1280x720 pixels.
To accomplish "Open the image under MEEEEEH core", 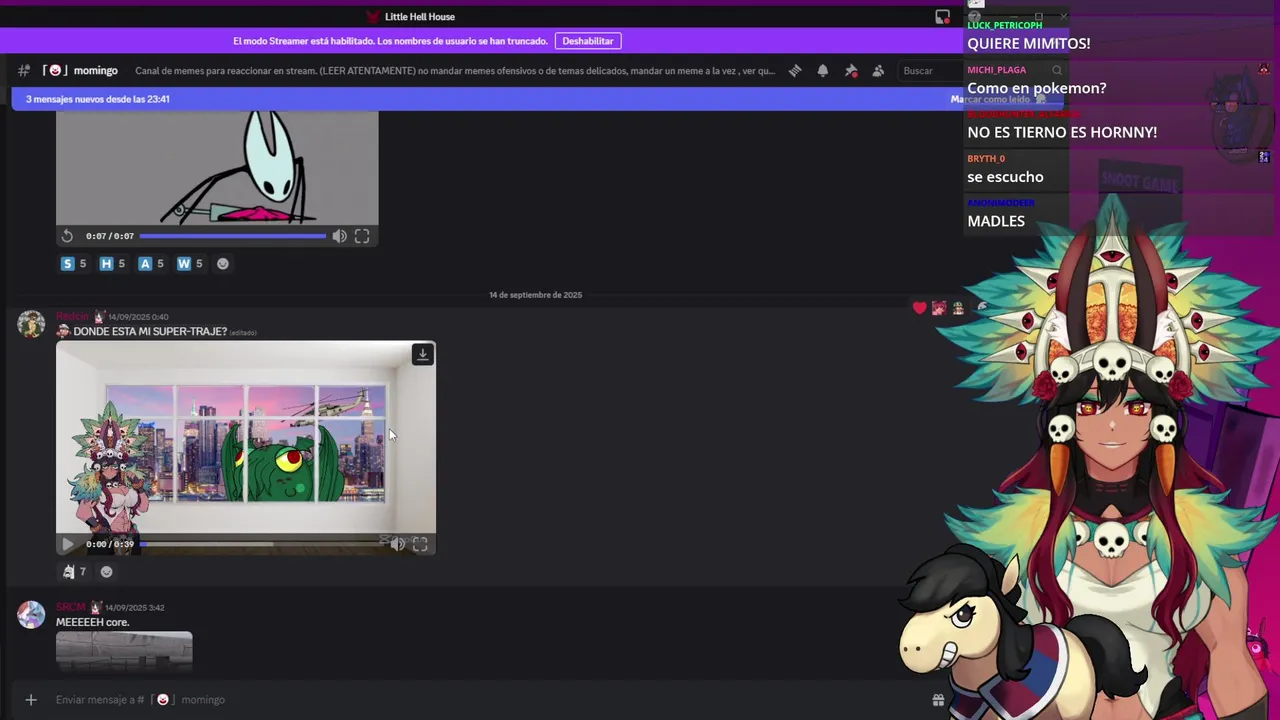I will pyautogui.click(x=124, y=650).
